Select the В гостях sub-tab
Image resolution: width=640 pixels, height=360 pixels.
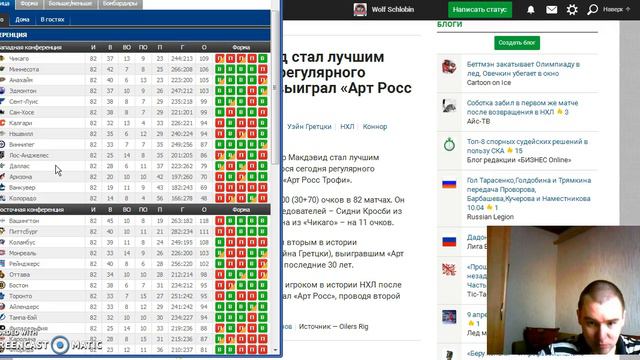(52, 20)
